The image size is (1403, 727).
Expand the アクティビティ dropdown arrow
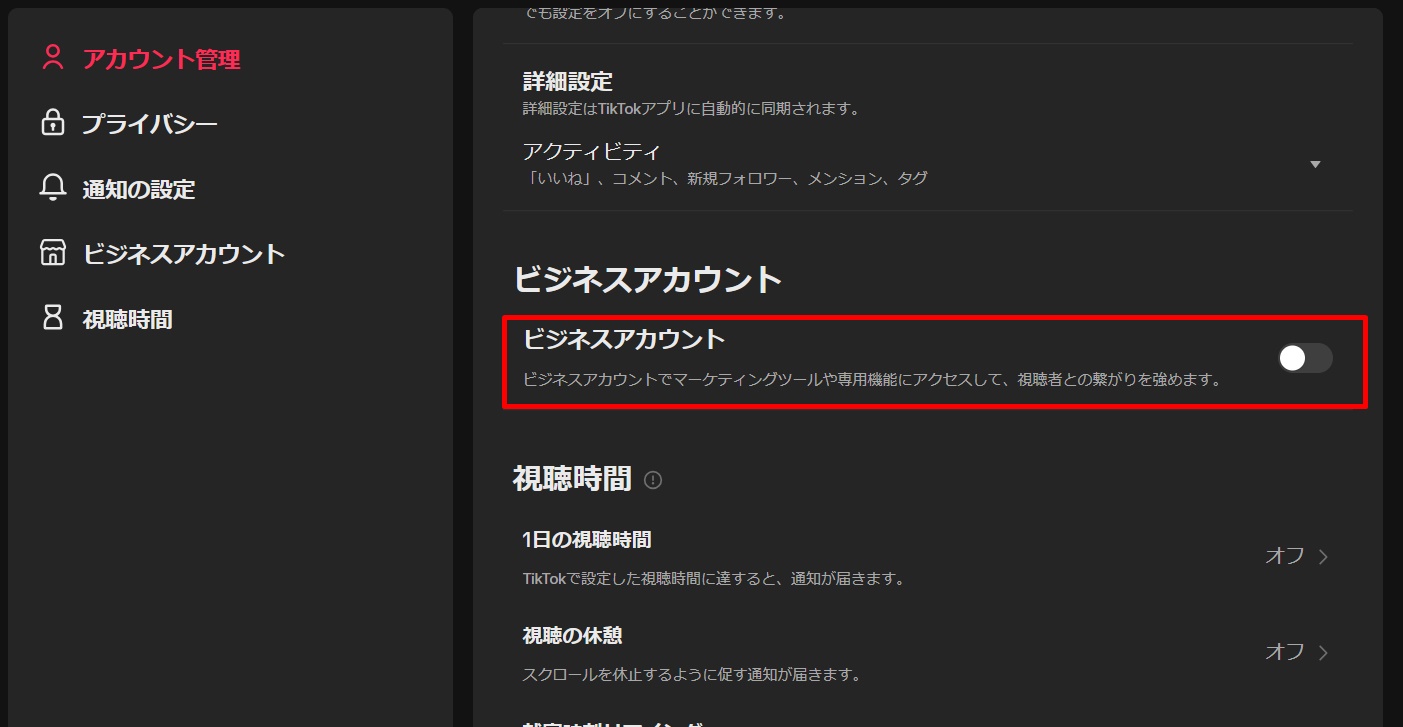click(x=1315, y=164)
